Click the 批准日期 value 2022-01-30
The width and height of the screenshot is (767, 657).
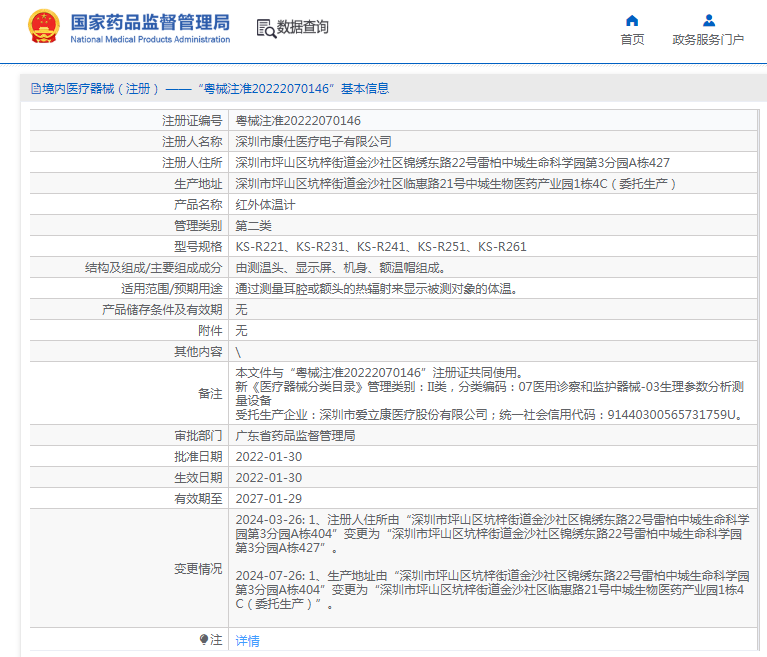(x=269, y=456)
